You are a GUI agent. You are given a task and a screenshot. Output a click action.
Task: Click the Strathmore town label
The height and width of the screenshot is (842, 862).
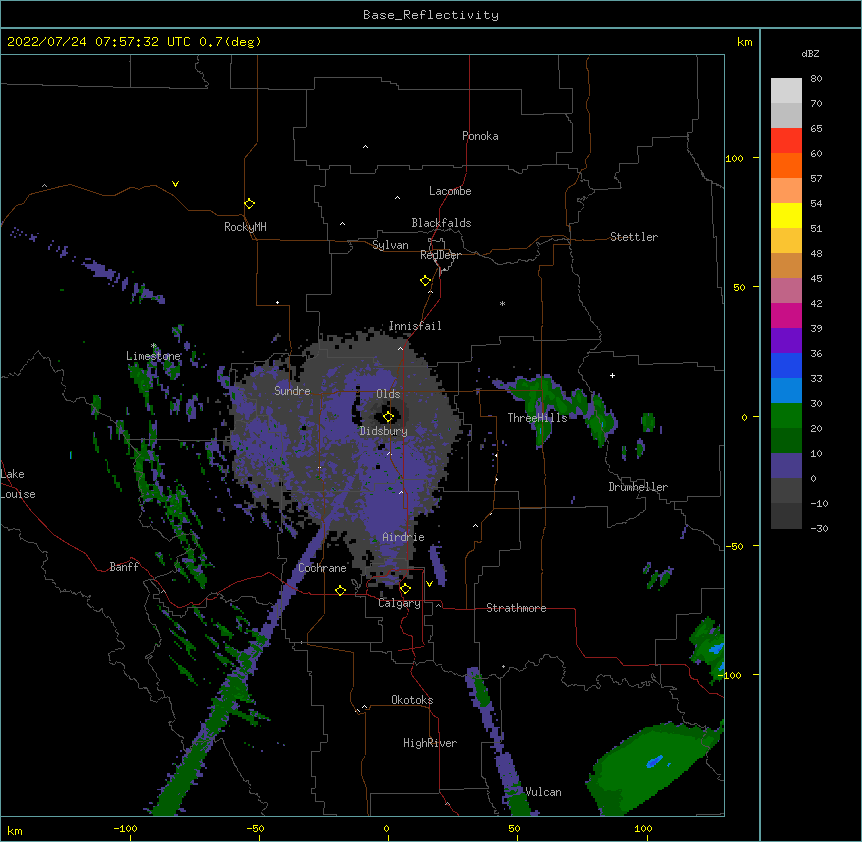[516, 608]
